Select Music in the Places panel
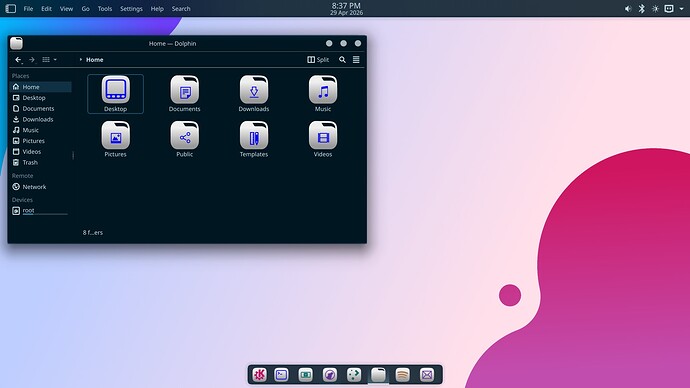This screenshot has width=690, height=388. (40, 130)
